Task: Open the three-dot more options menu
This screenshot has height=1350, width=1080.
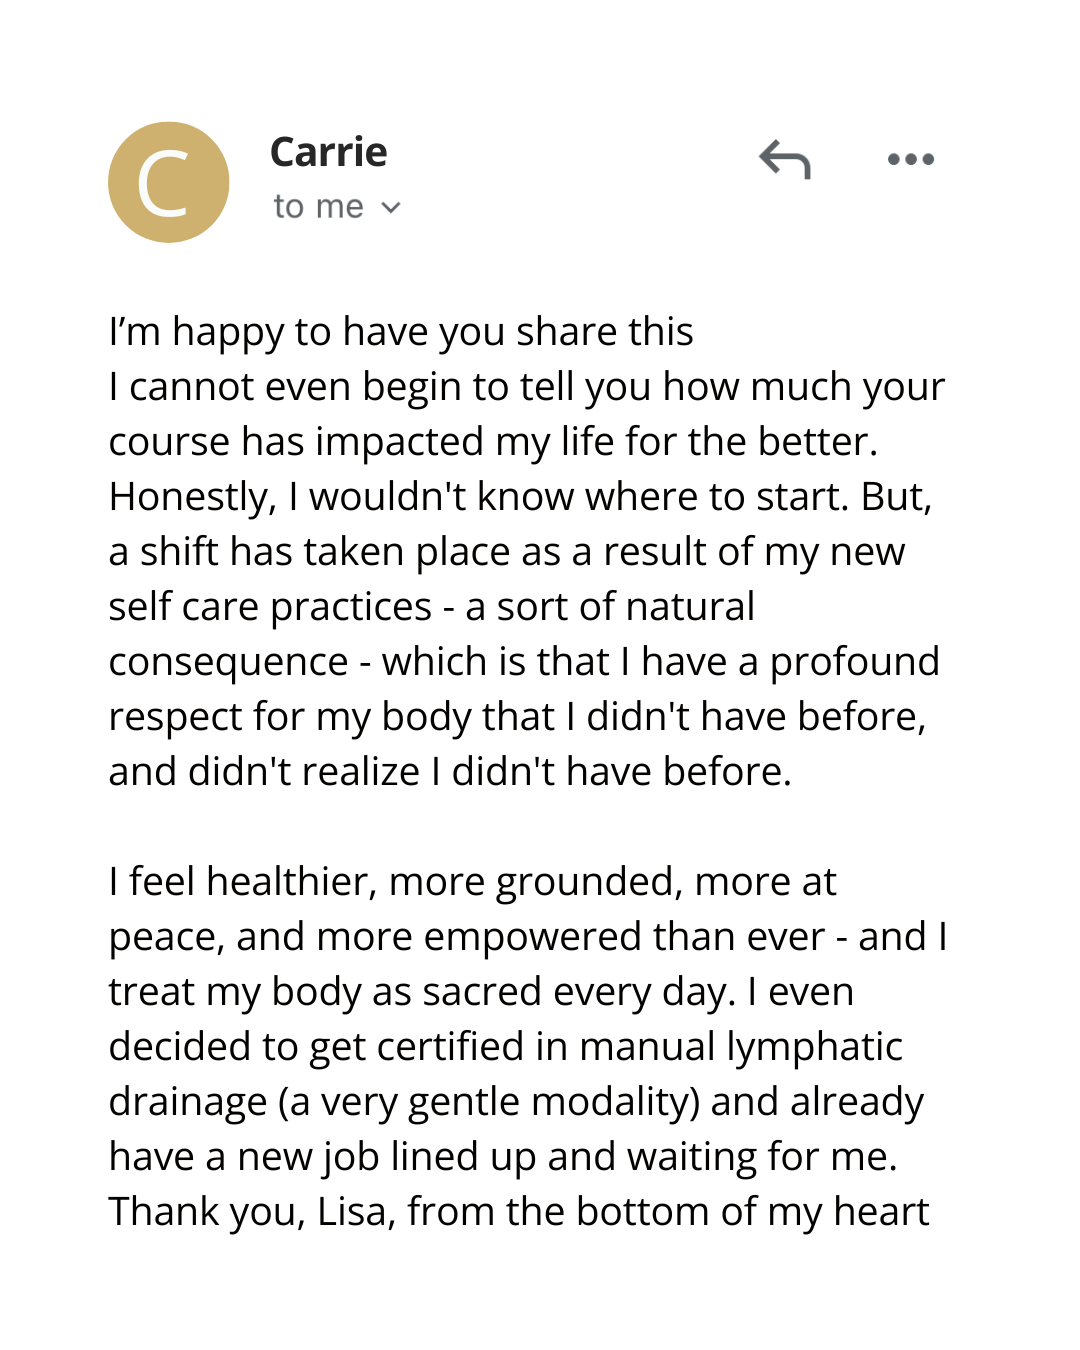Action: [910, 160]
